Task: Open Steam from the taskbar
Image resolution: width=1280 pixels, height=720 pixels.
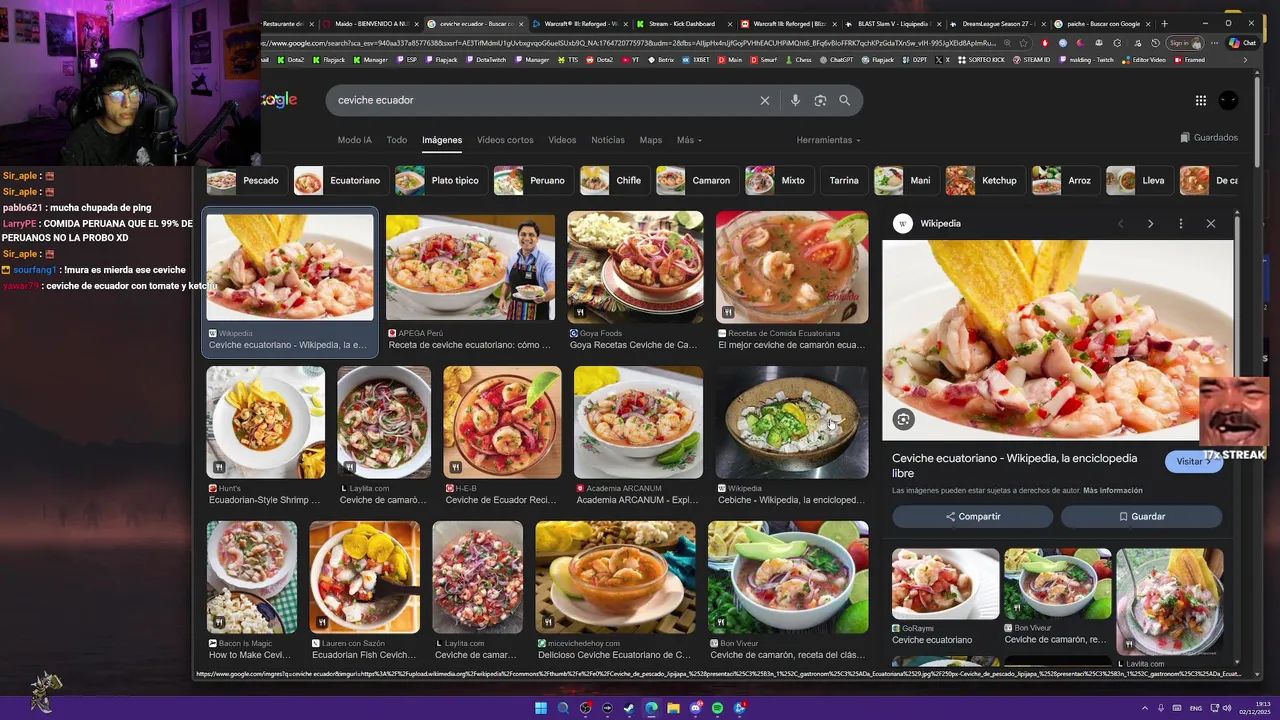Action: (x=629, y=708)
